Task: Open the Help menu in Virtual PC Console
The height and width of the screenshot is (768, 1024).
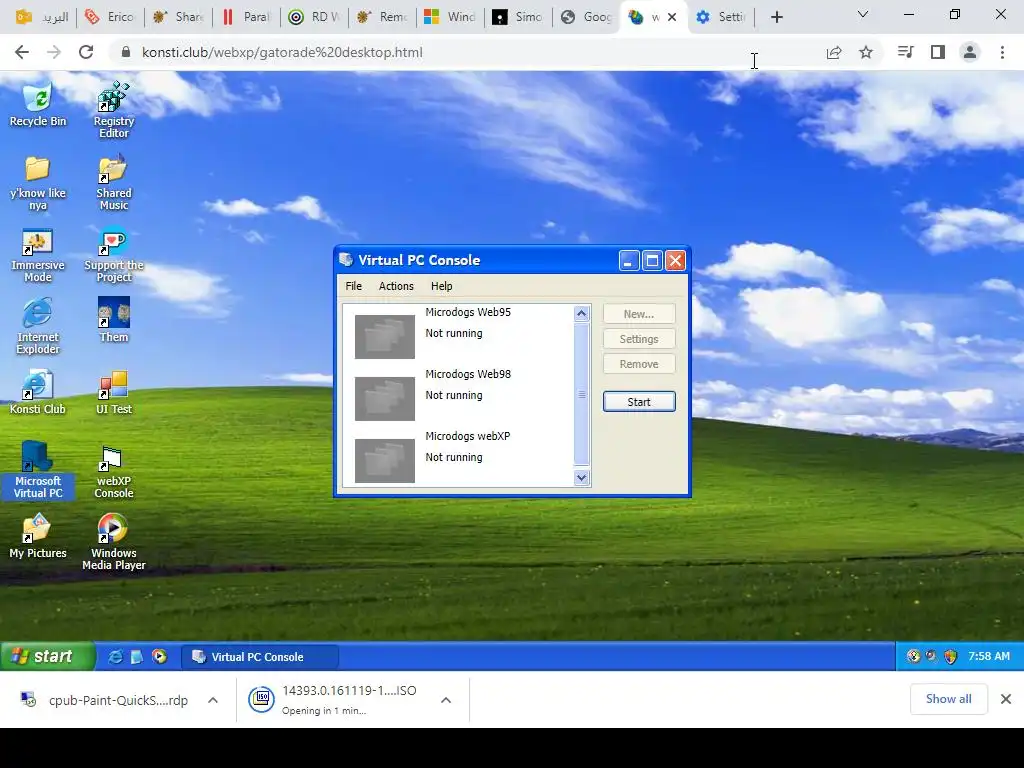Action: click(441, 286)
